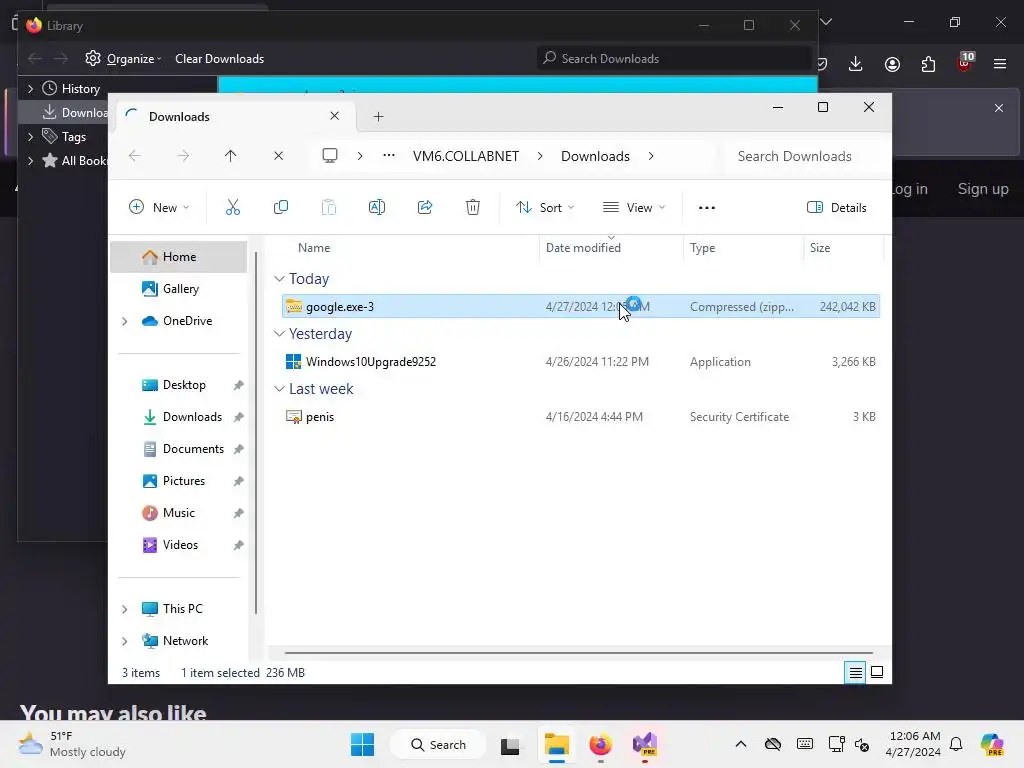Select Home in navigation pane

point(179,257)
